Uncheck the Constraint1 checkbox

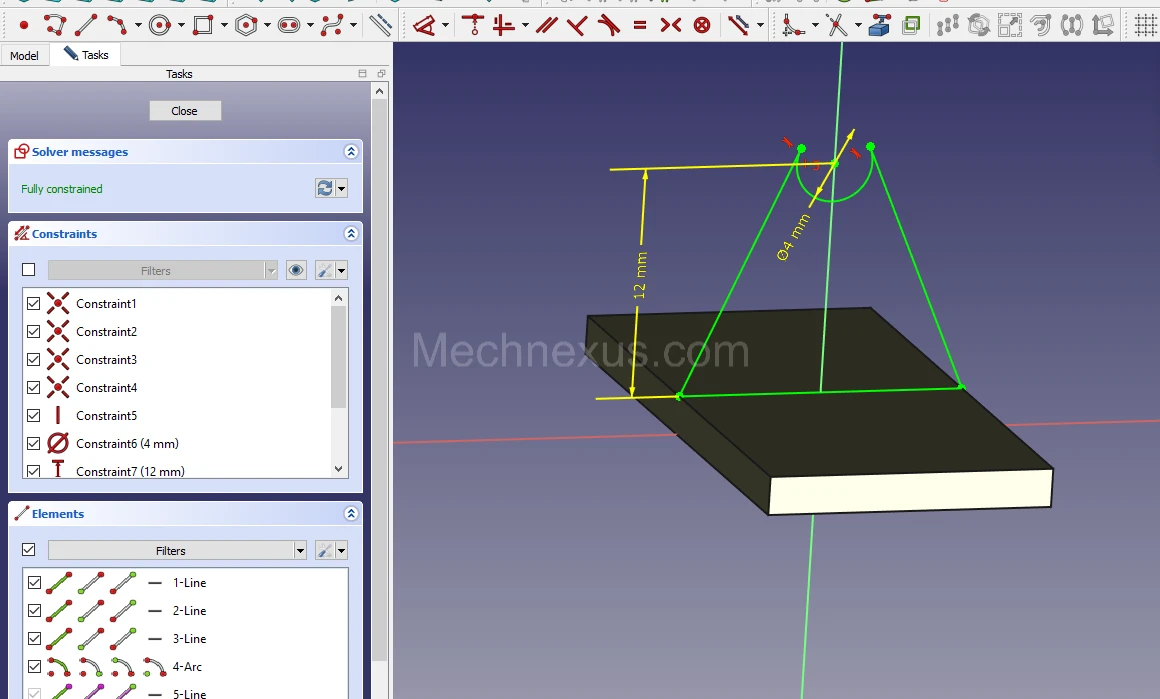pos(34,303)
